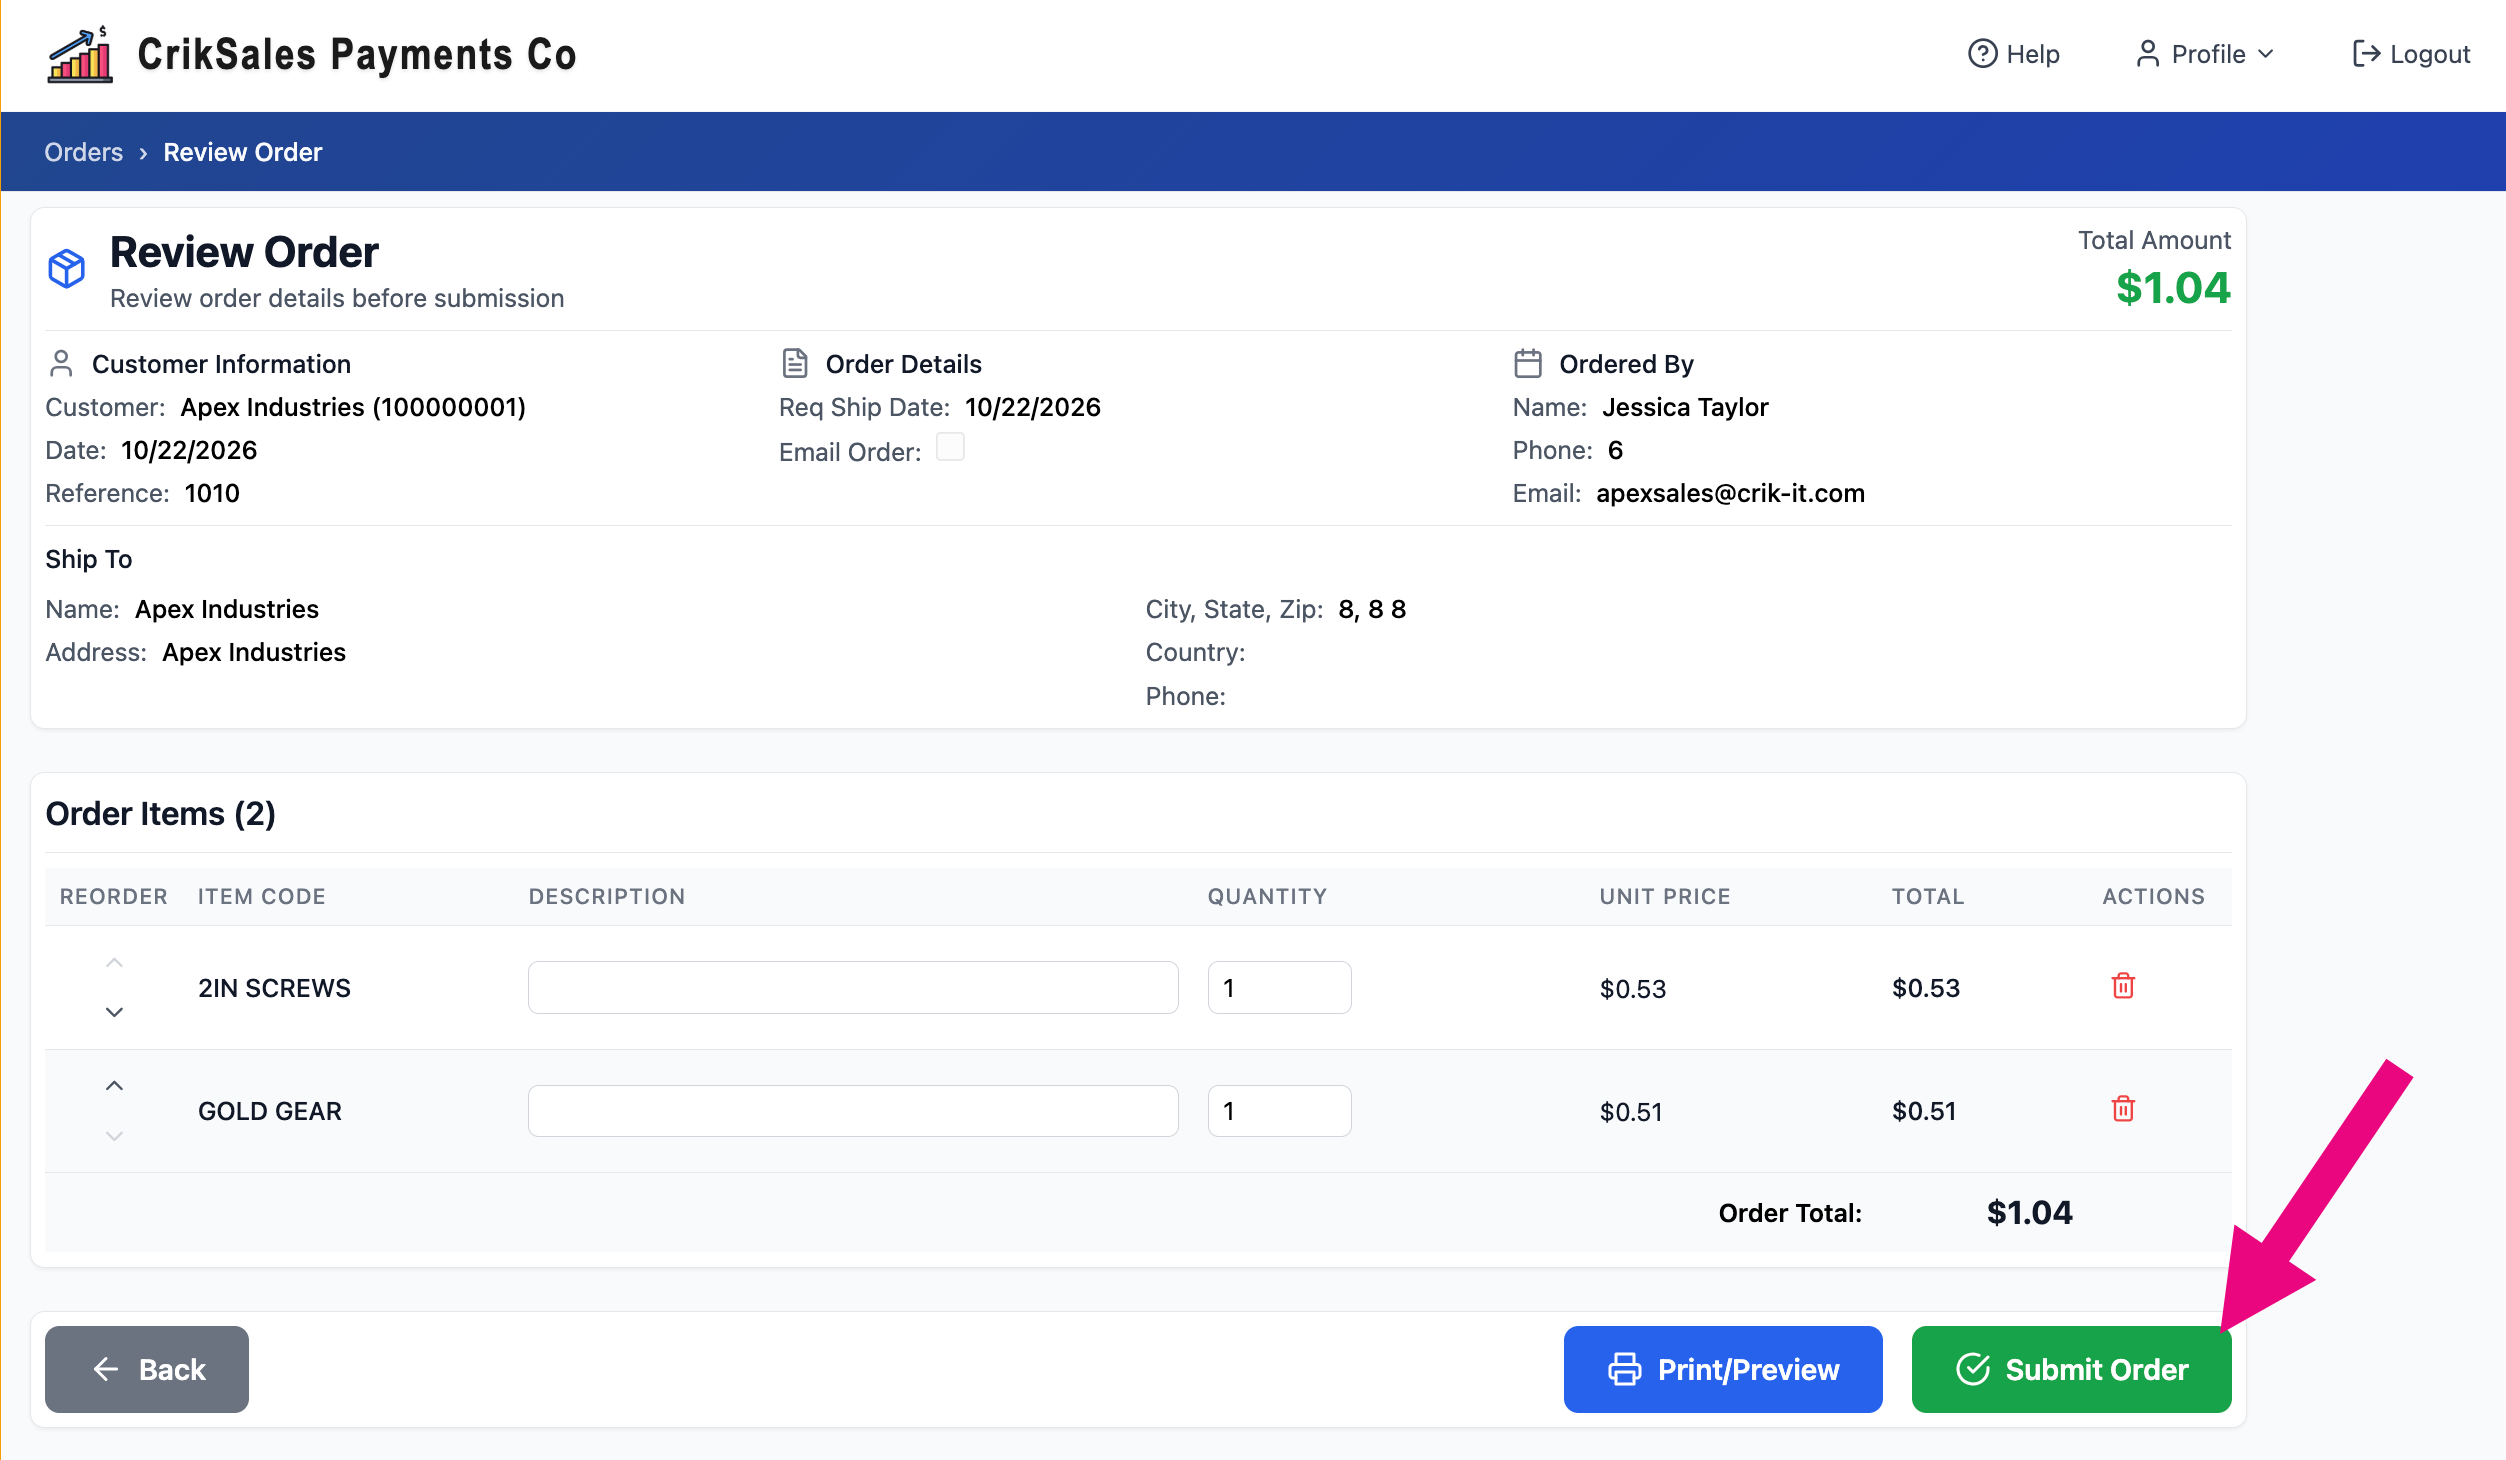Image resolution: width=2506 pixels, height=1460 pixels.
Task: Click the Order Details document icon
Action: (795, 364)
